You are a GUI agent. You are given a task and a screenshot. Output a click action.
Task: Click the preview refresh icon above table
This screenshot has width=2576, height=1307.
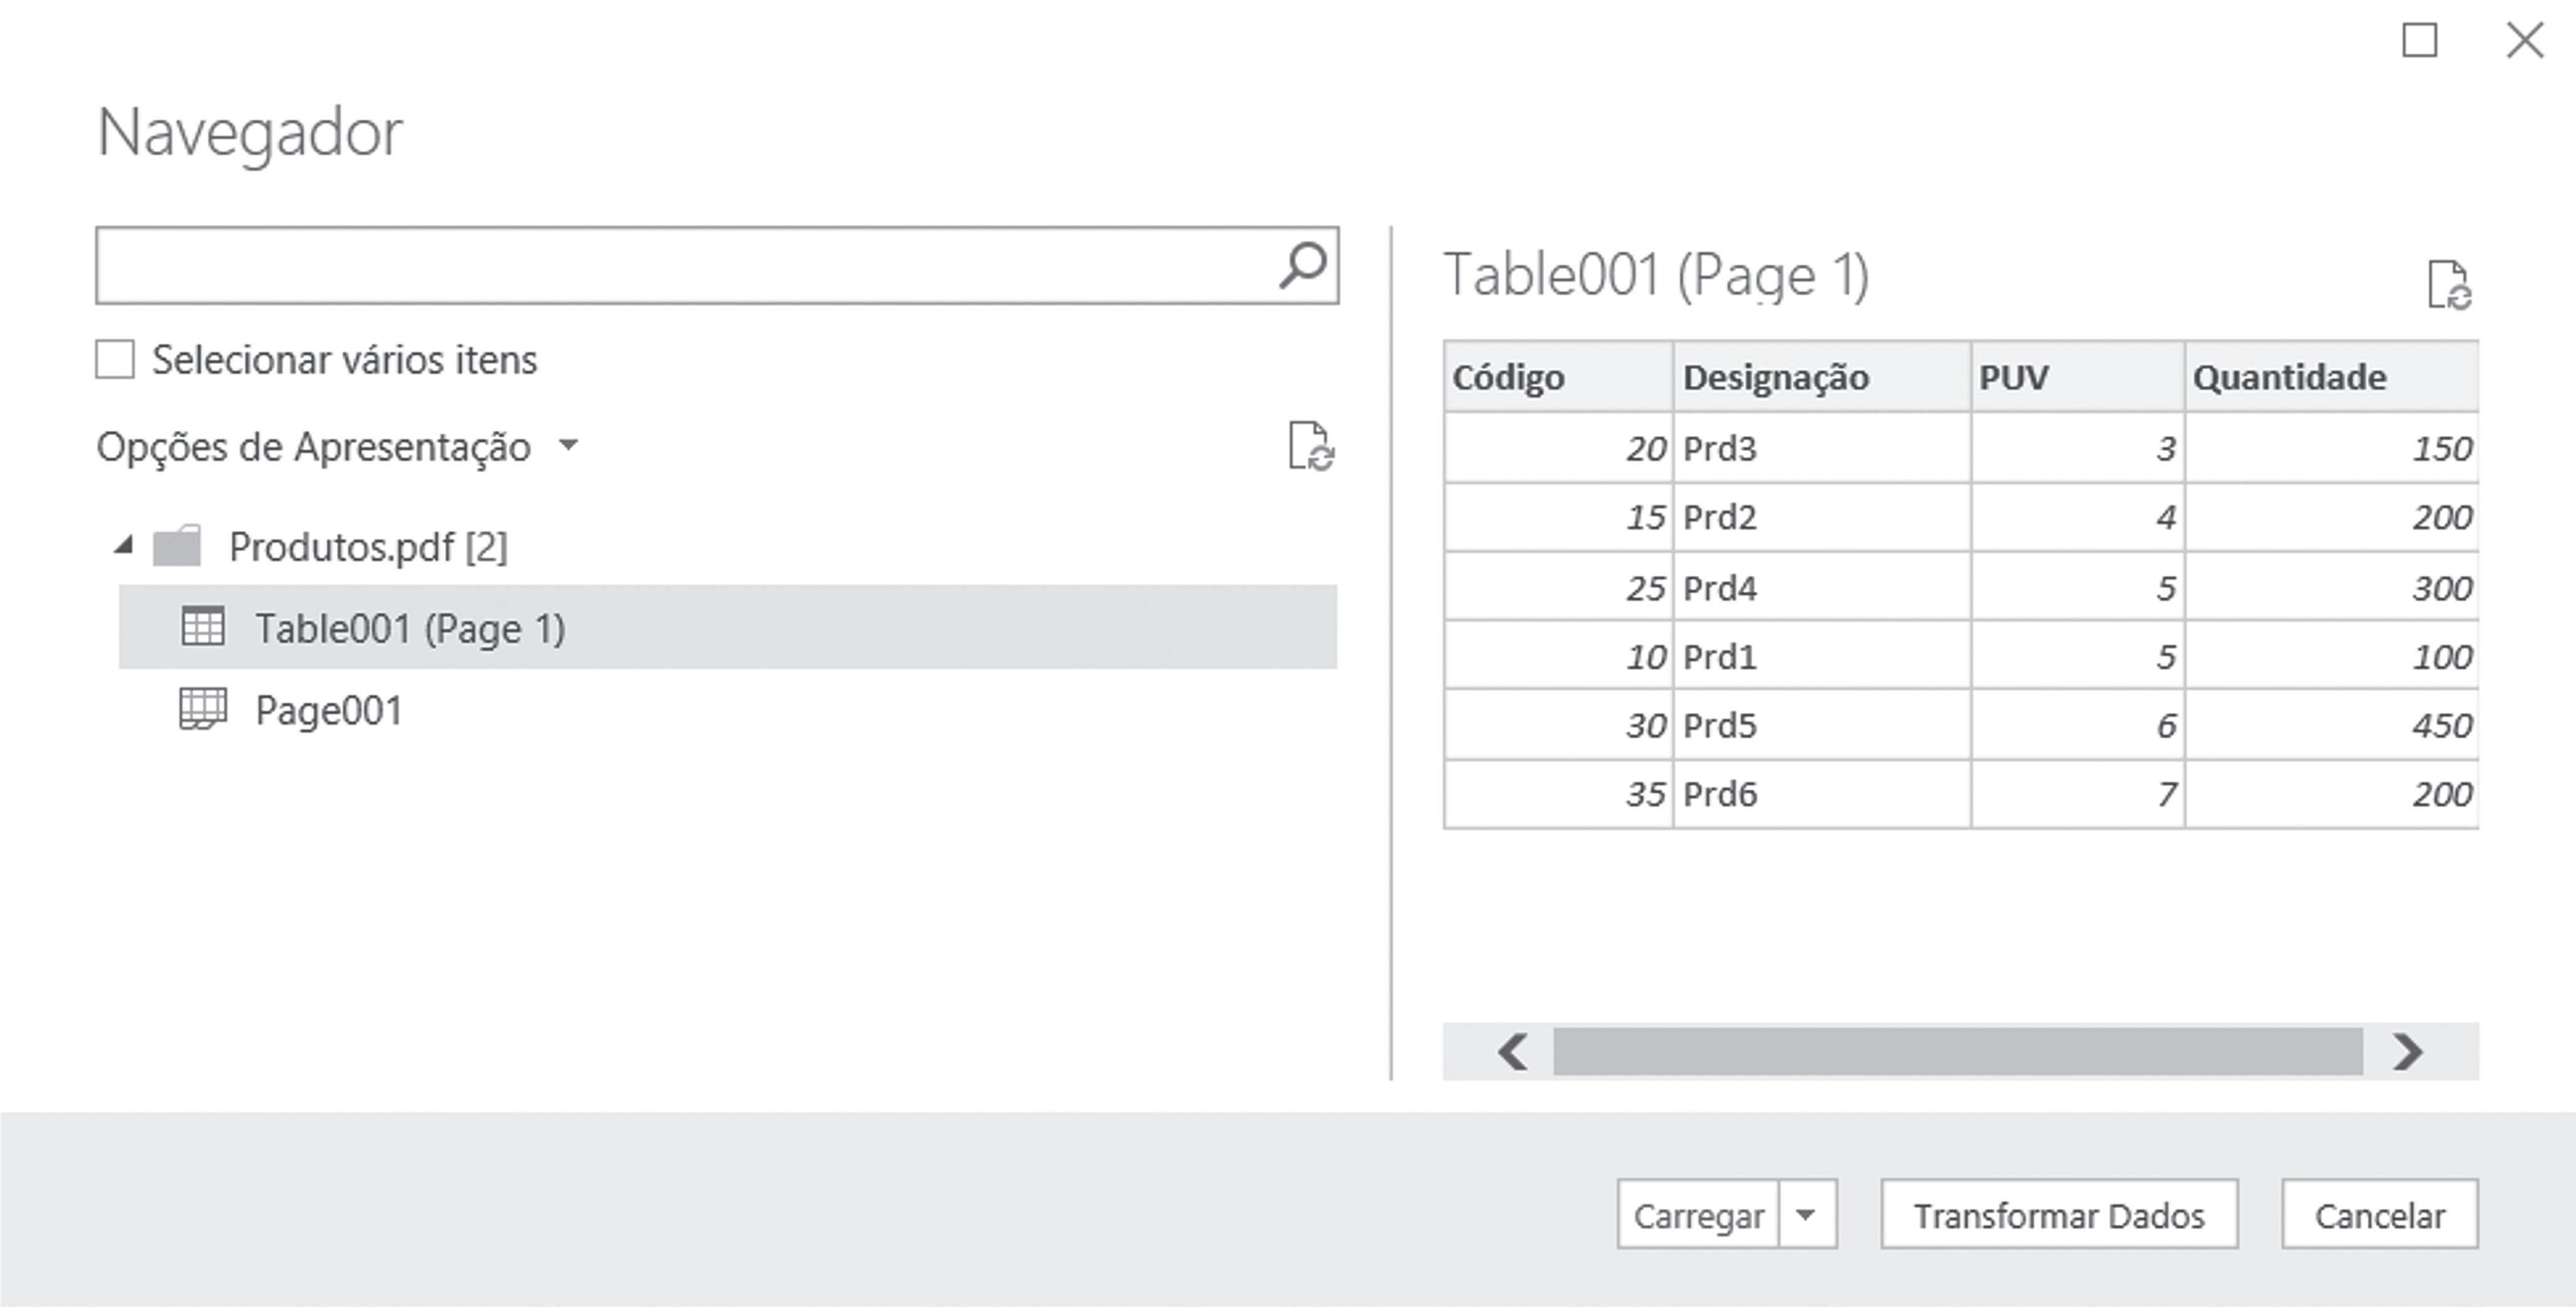(x=2449, y=285)
